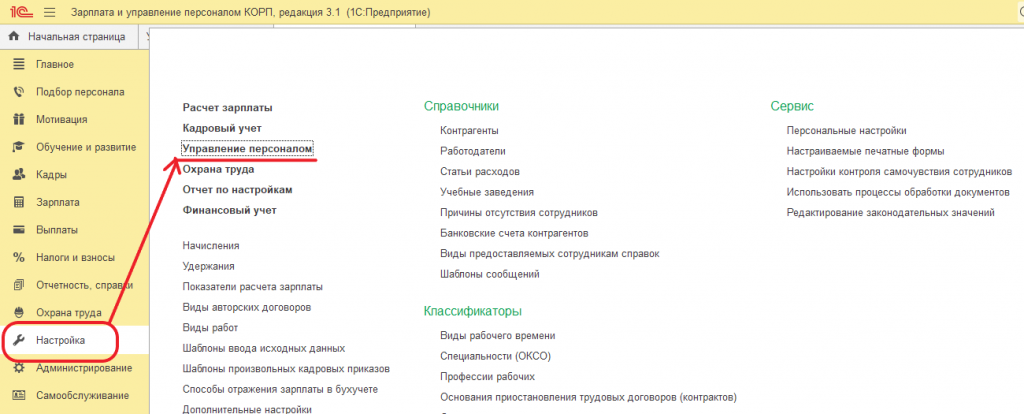The height and width of the screenshot is (414, 1024).
Task: Open Профессии рабочих classifier
Action: tap(488, 377)
